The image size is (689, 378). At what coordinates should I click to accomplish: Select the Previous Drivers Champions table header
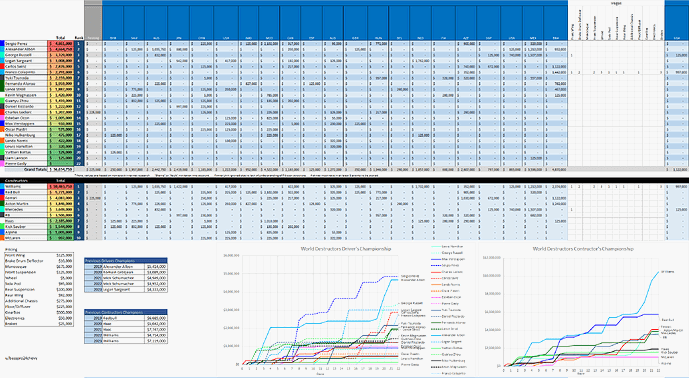tap(126, 261)
